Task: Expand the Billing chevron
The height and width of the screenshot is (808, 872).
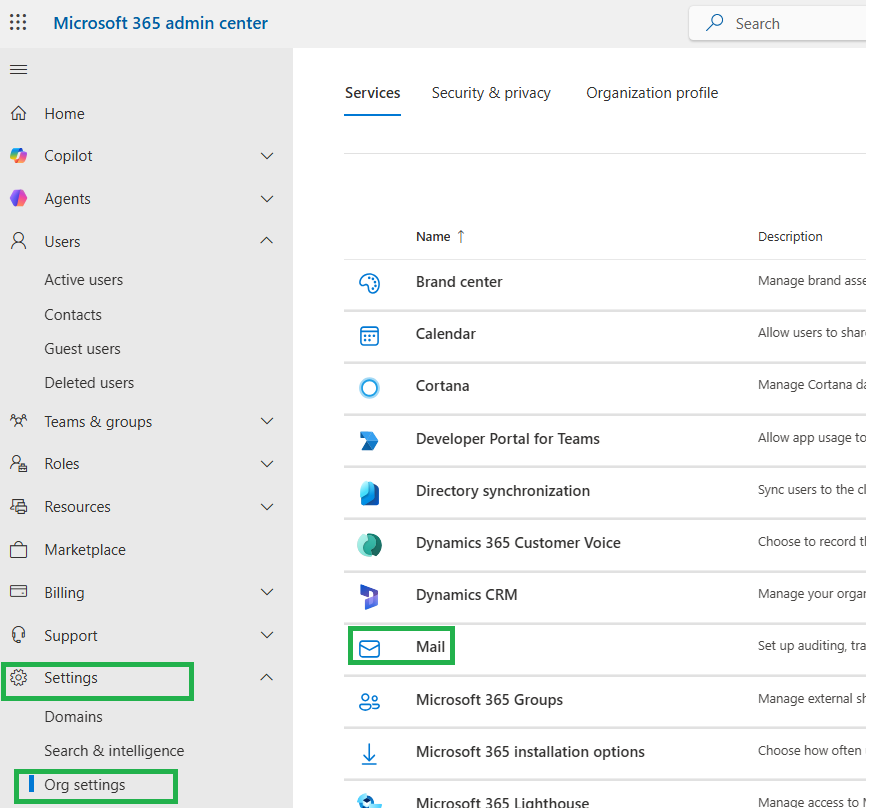Action: point(267,592)
